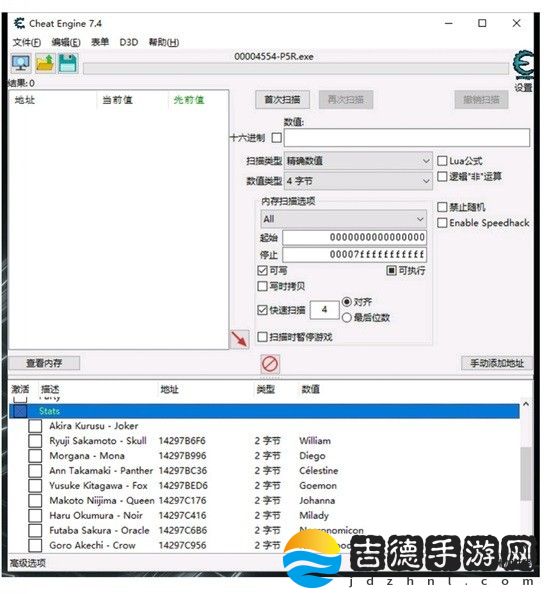Toggle the Lua公式 checkbox
The height and width of the screenshot is (594, 549).
pos(442,161)
